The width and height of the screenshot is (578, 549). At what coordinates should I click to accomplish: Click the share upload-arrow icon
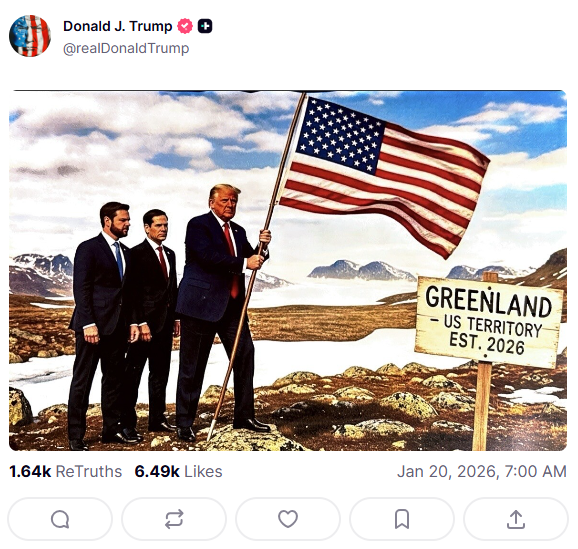(x=516, y=519)
